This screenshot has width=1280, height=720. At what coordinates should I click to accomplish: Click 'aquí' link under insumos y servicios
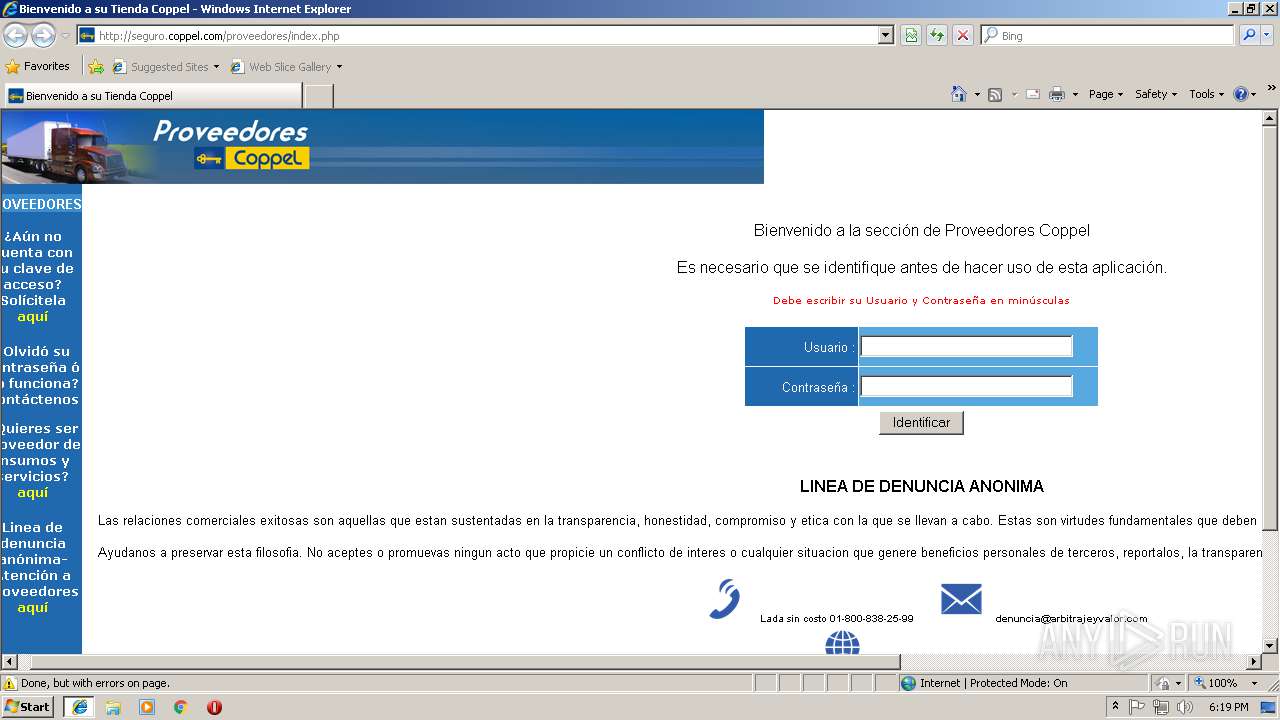coord(33,493)
